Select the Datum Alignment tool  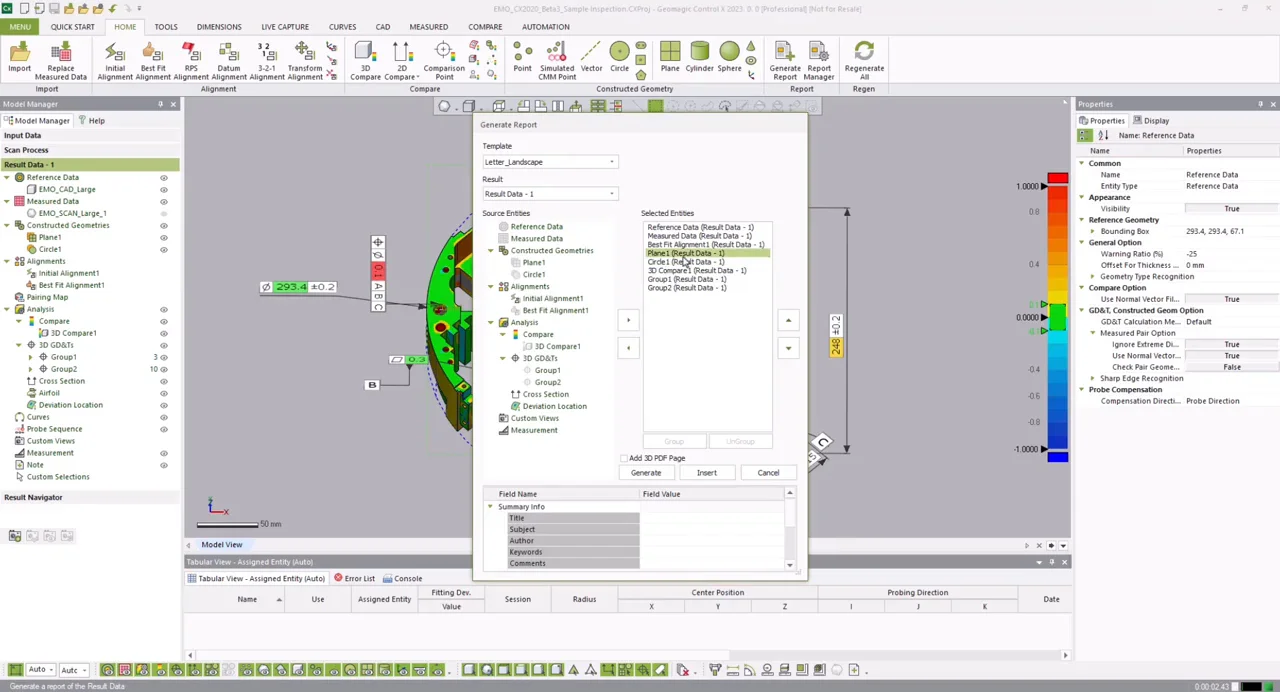click(x=229, y=60)
